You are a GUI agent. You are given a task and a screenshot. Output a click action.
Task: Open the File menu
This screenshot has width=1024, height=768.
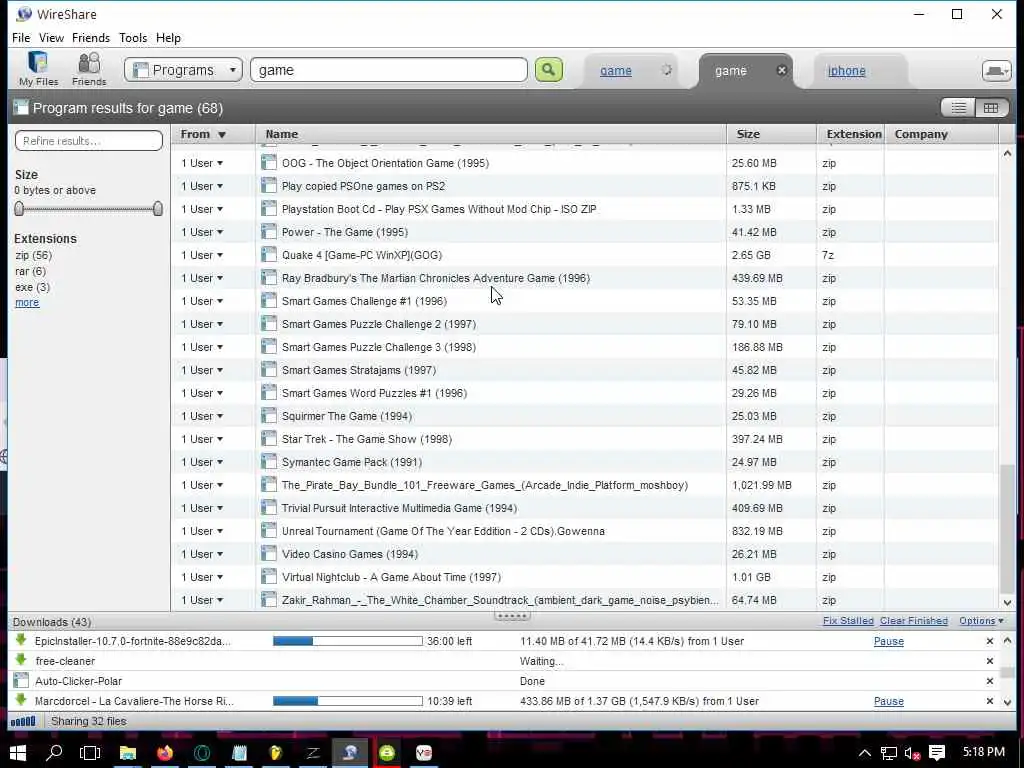21,38
